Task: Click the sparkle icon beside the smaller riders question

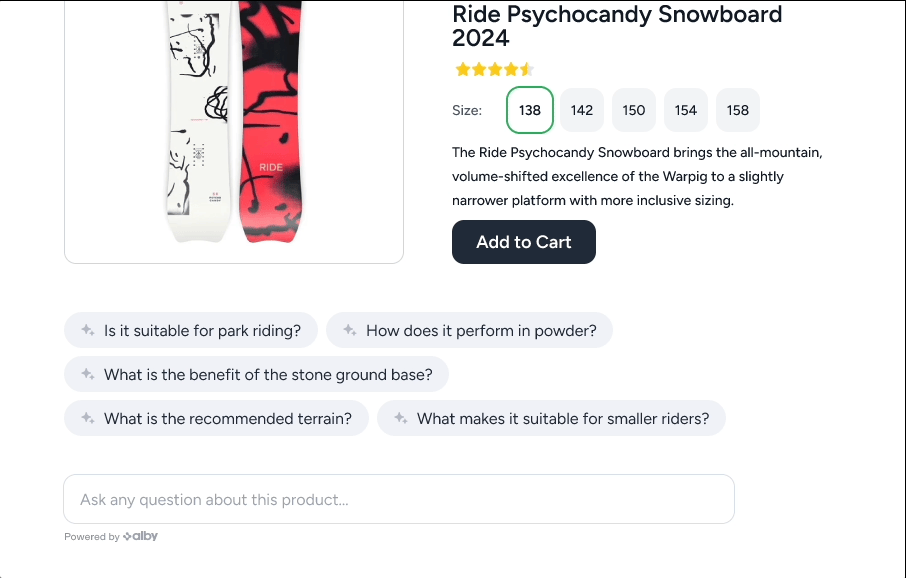Action: click(x=400, y=418)
